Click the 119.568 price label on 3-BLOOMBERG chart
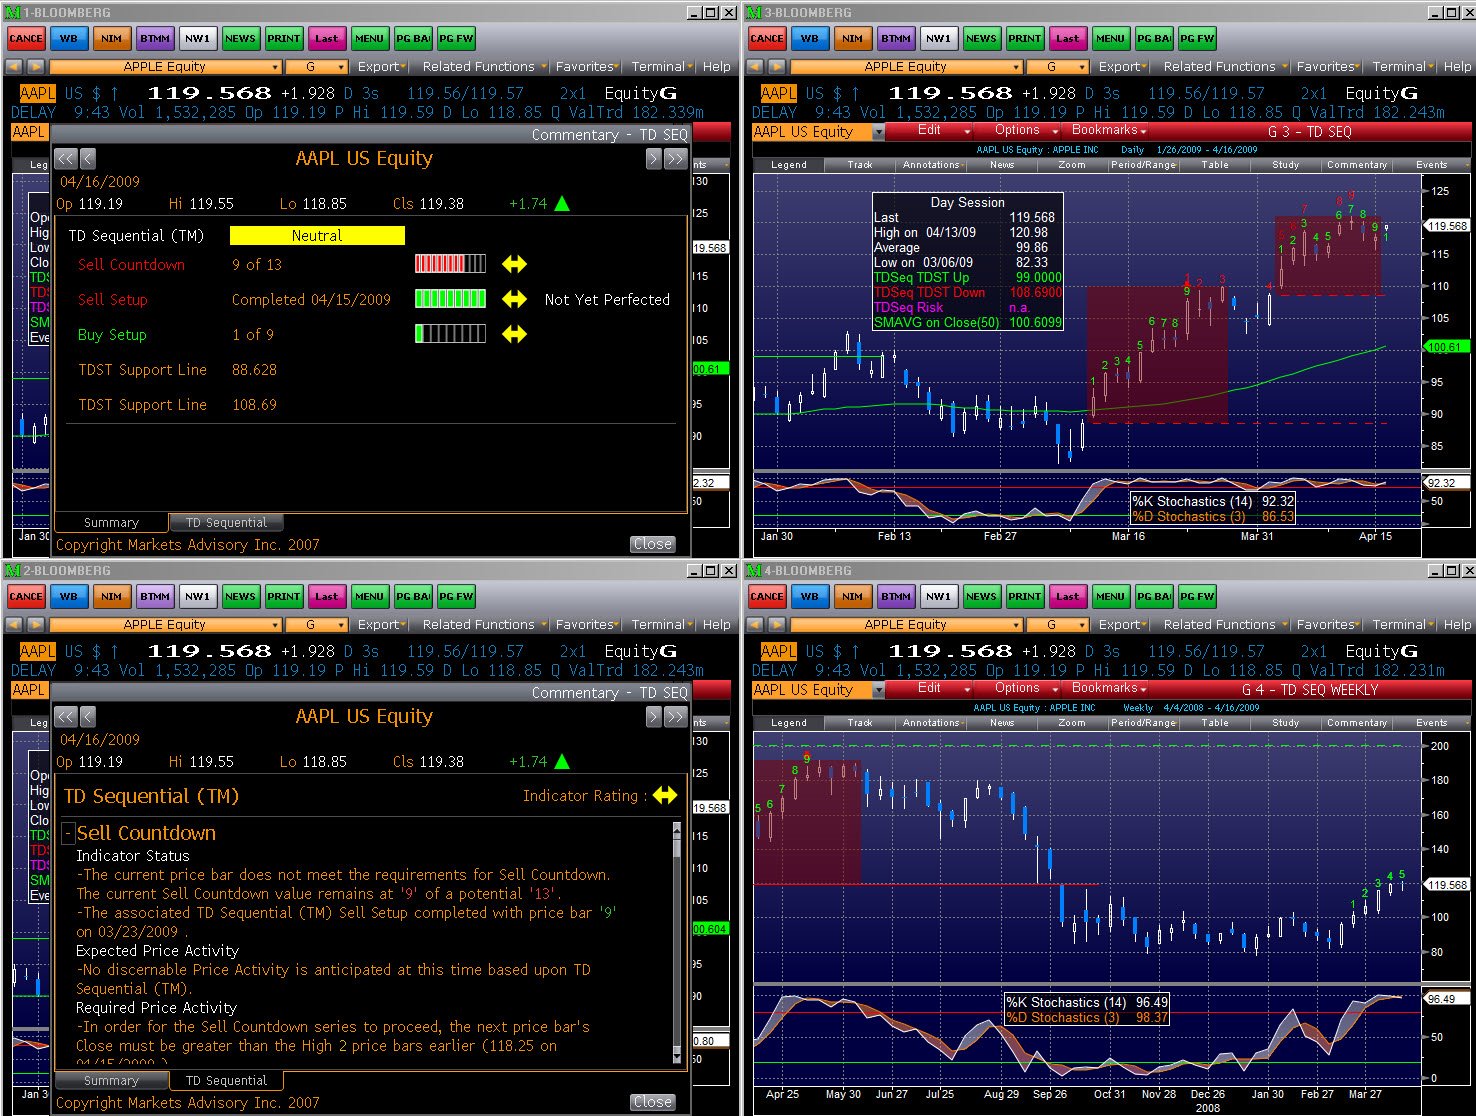Viewport: 1476px width, 1116px height. pos(1447,226)
